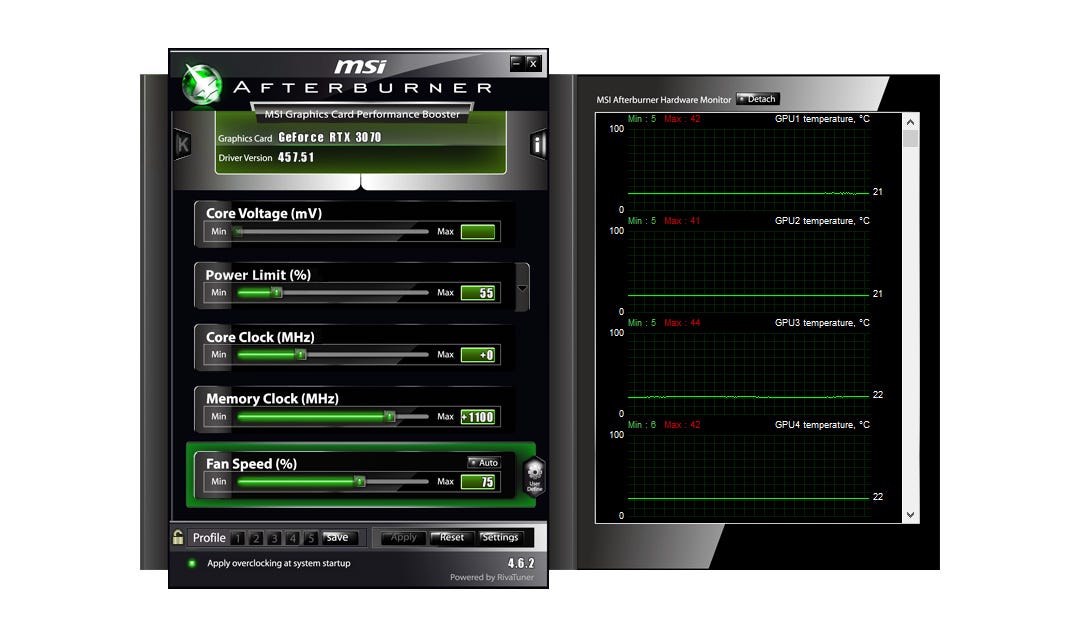
Task: Click the Core Clock slider handle
Action: 301,355
